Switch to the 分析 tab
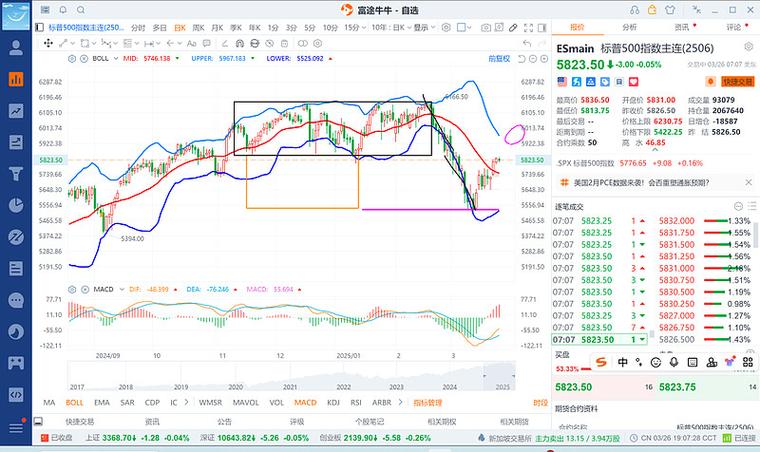This screenshot has height=452, width=760. 629,27
